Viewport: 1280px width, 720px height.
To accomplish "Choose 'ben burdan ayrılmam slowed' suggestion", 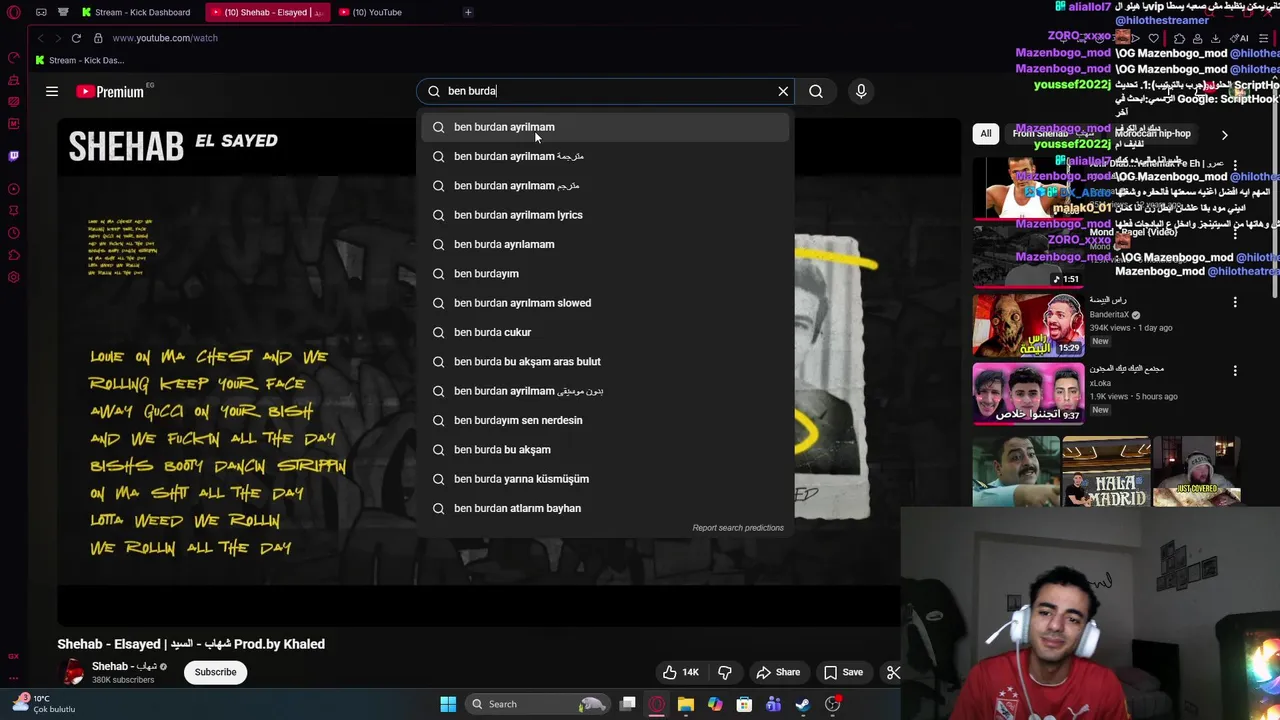I will 605,303.
